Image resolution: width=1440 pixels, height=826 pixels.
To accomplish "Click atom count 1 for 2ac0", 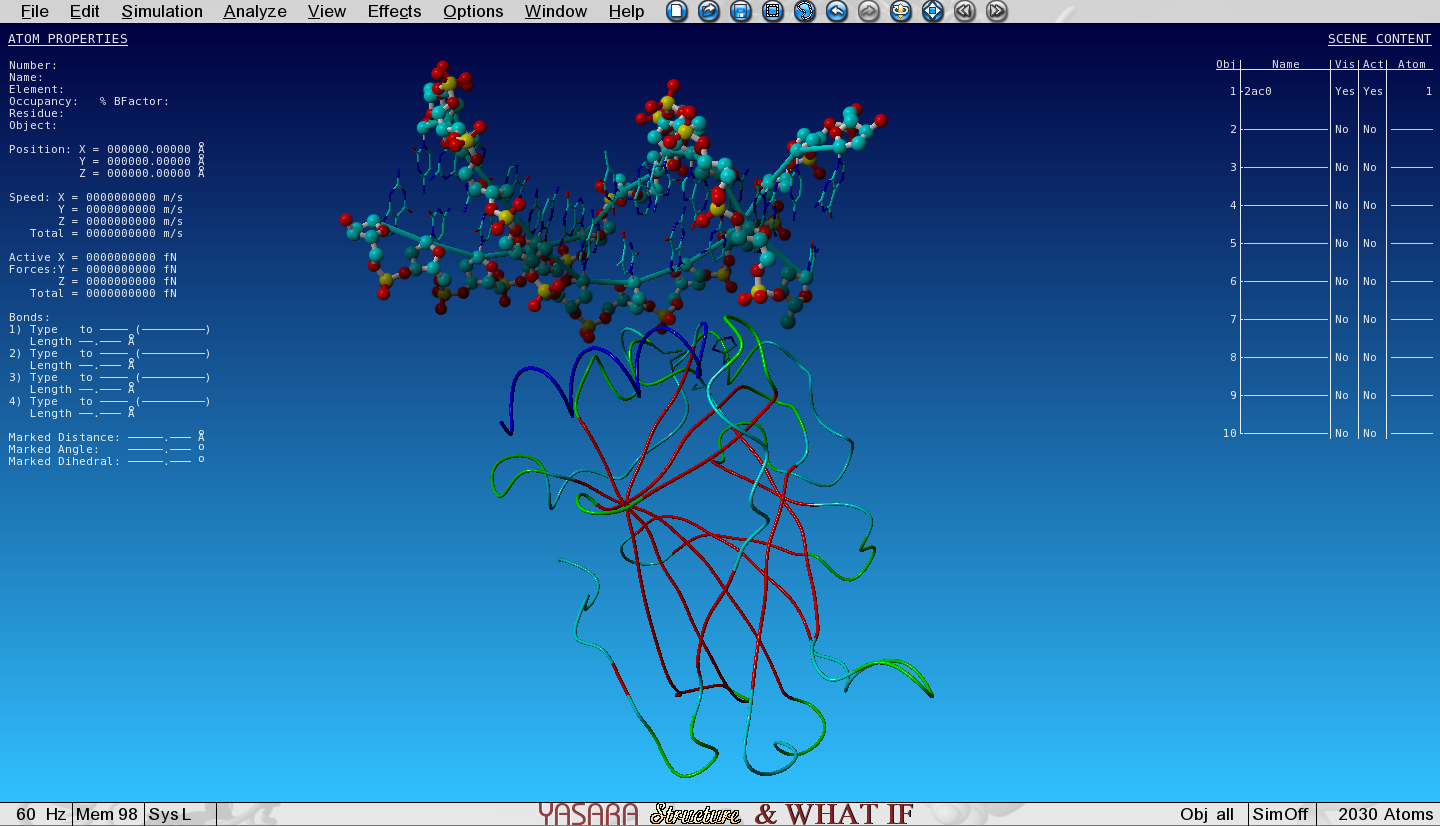I will click(1429, 91).
